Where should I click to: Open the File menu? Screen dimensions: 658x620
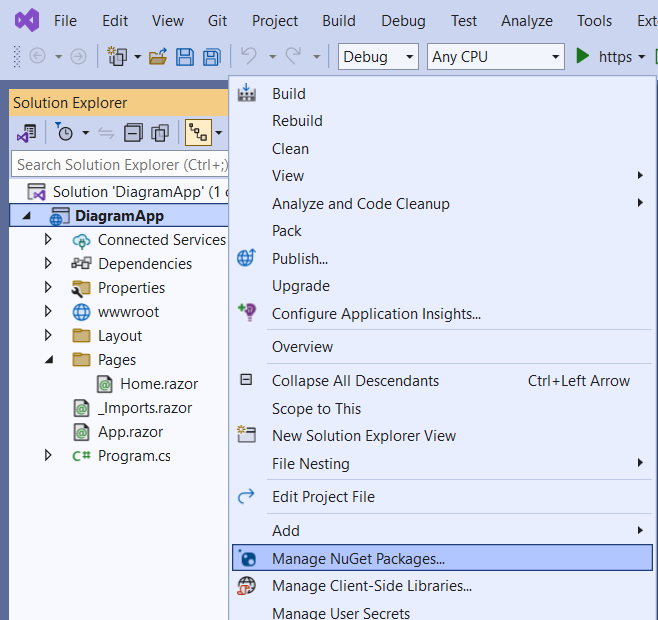65,21
